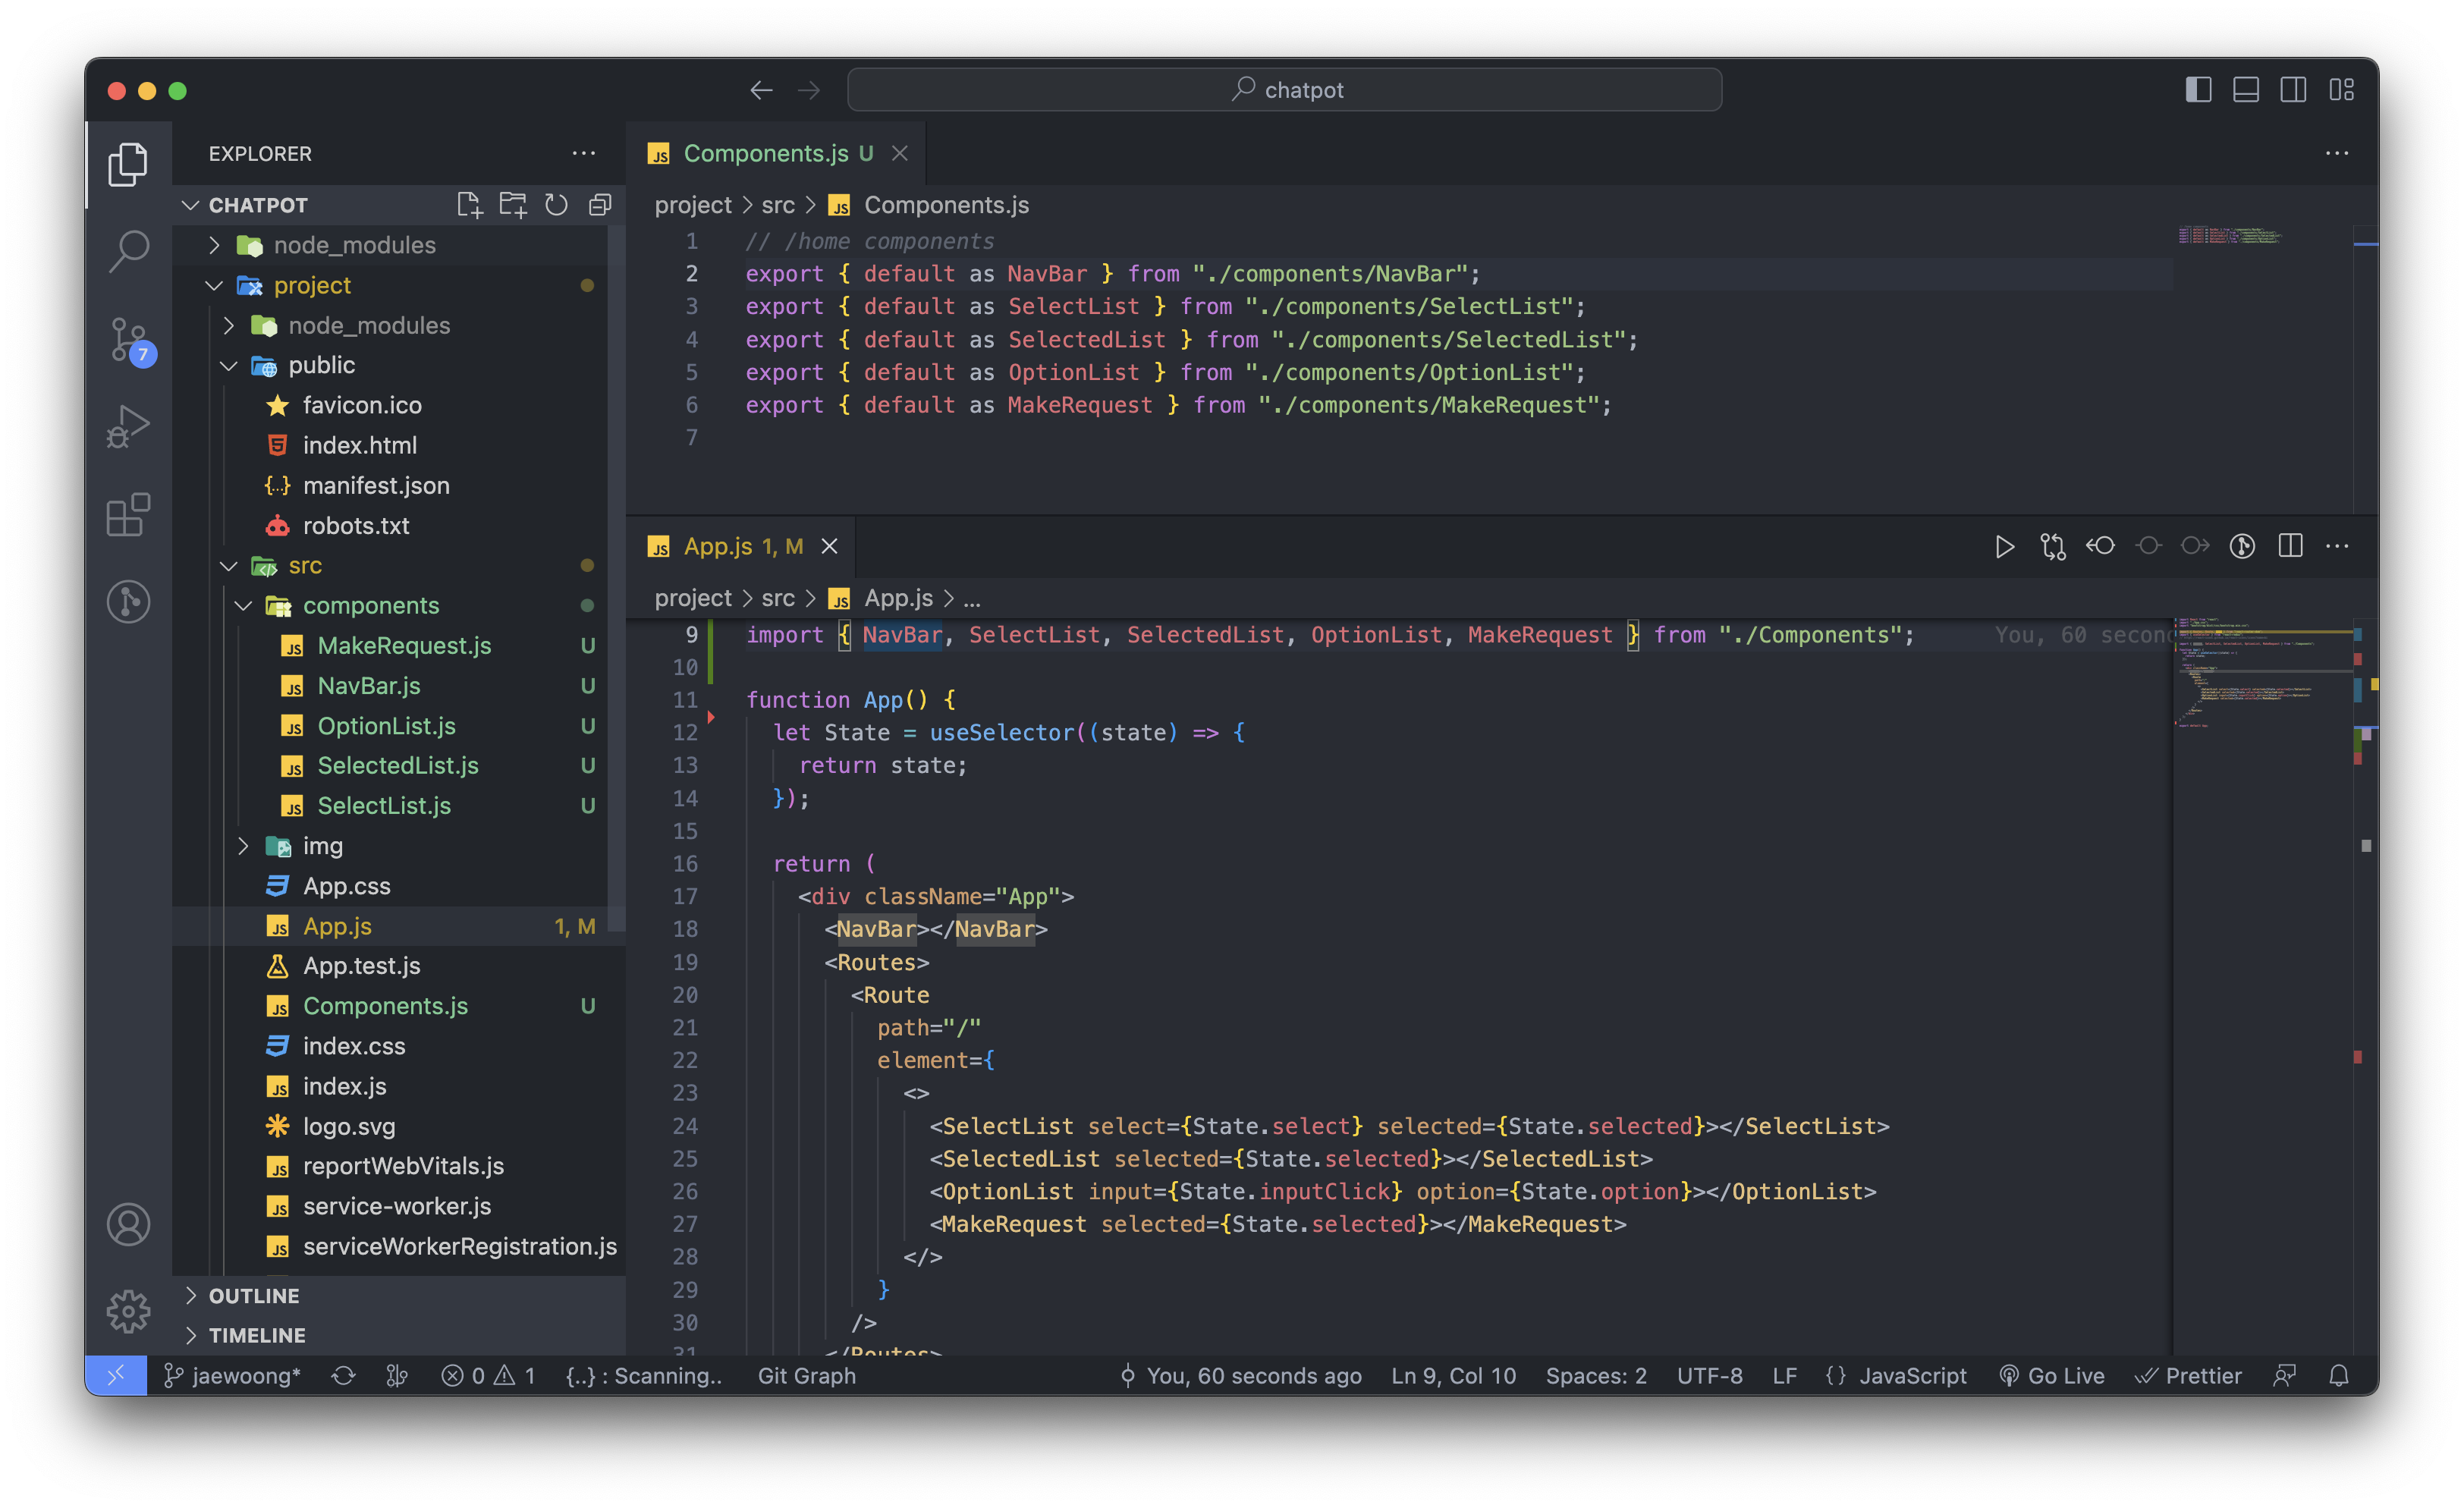Open the Explorer view in activity bar
The image size is (2464, 1508).
pyautogui.click(x=128, y=164)
